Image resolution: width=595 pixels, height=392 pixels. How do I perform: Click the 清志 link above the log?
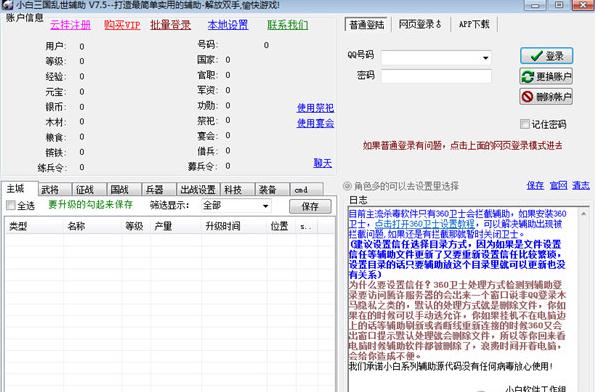point(581,186)
